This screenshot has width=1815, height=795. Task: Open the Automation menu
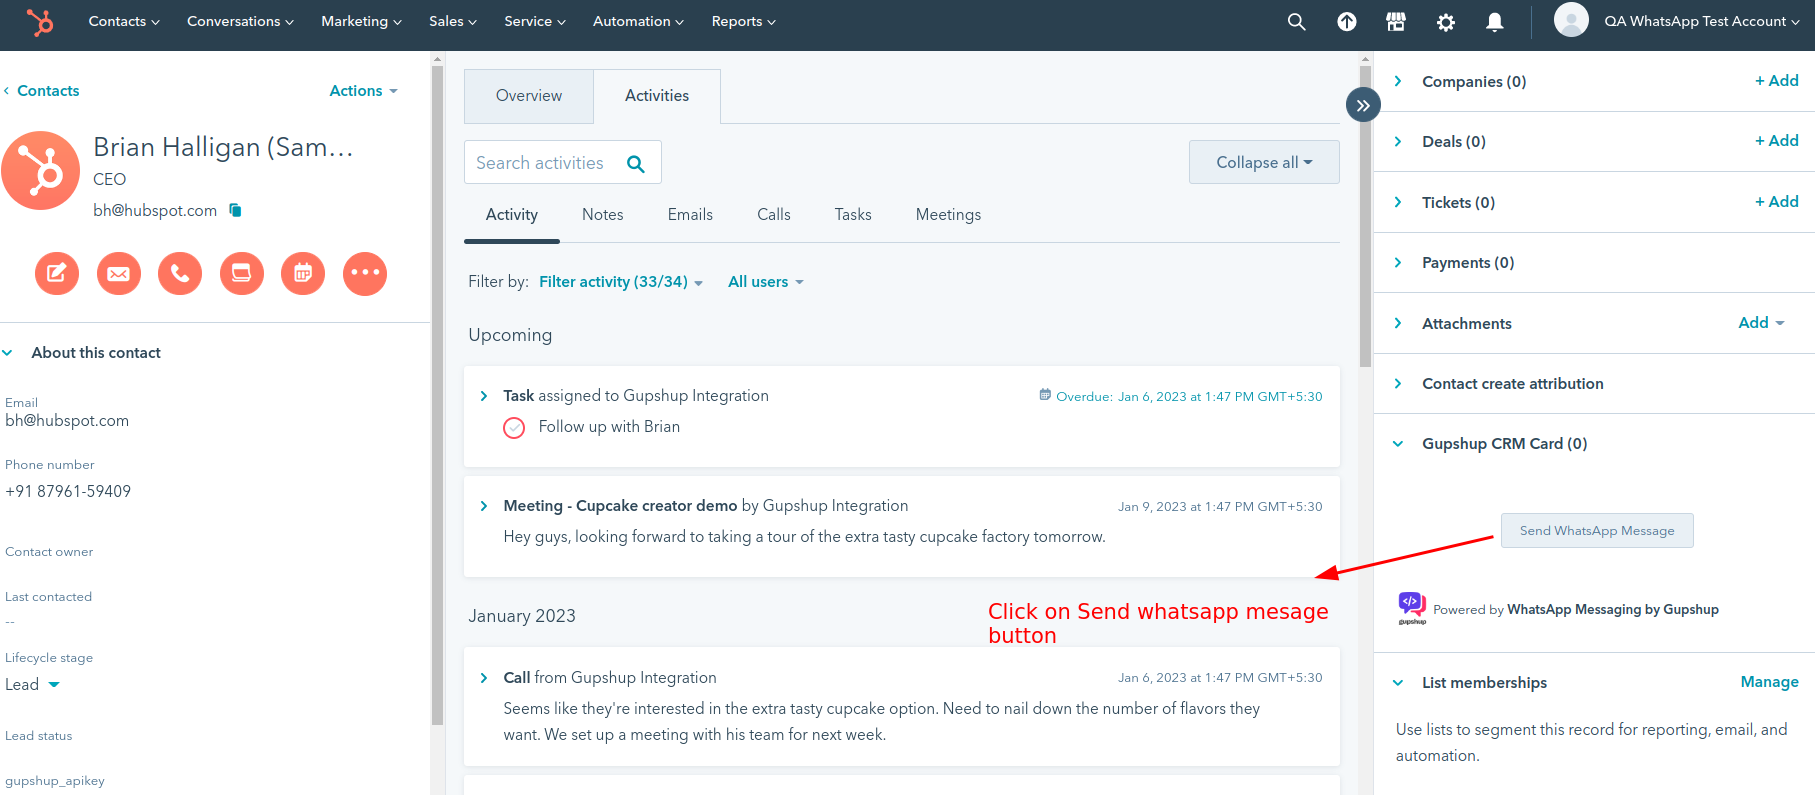pyautogui.click(x=638, y=21)
